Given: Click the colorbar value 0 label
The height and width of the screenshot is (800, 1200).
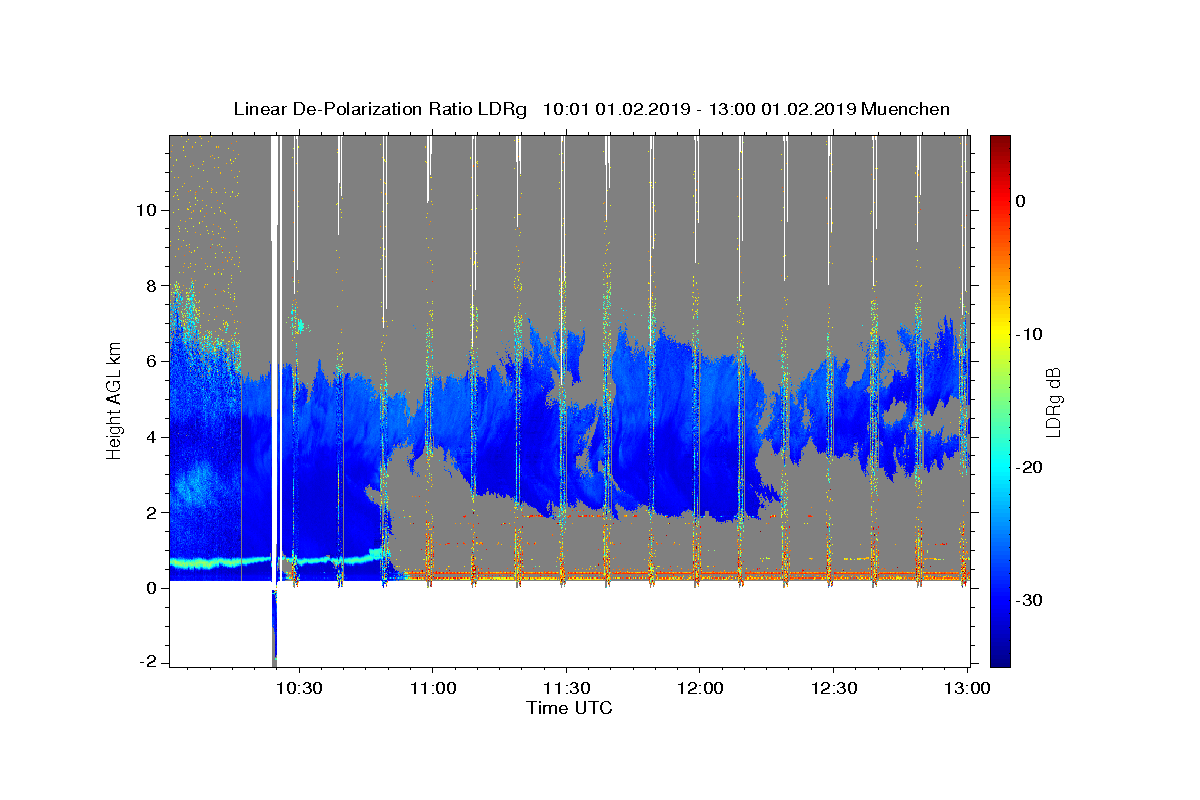Looking at the screenshot, I should pos(1021,201).
